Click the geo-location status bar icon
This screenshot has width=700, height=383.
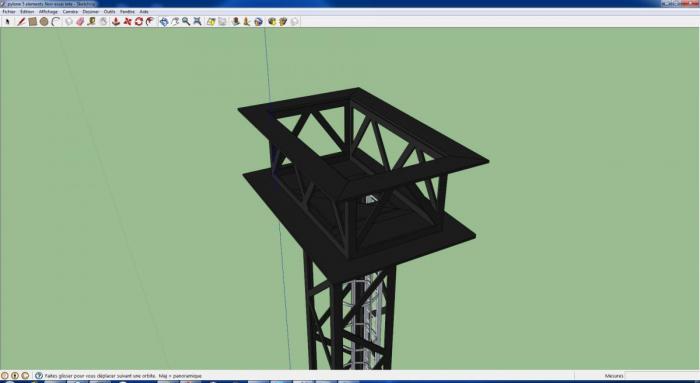coord(4,376)
